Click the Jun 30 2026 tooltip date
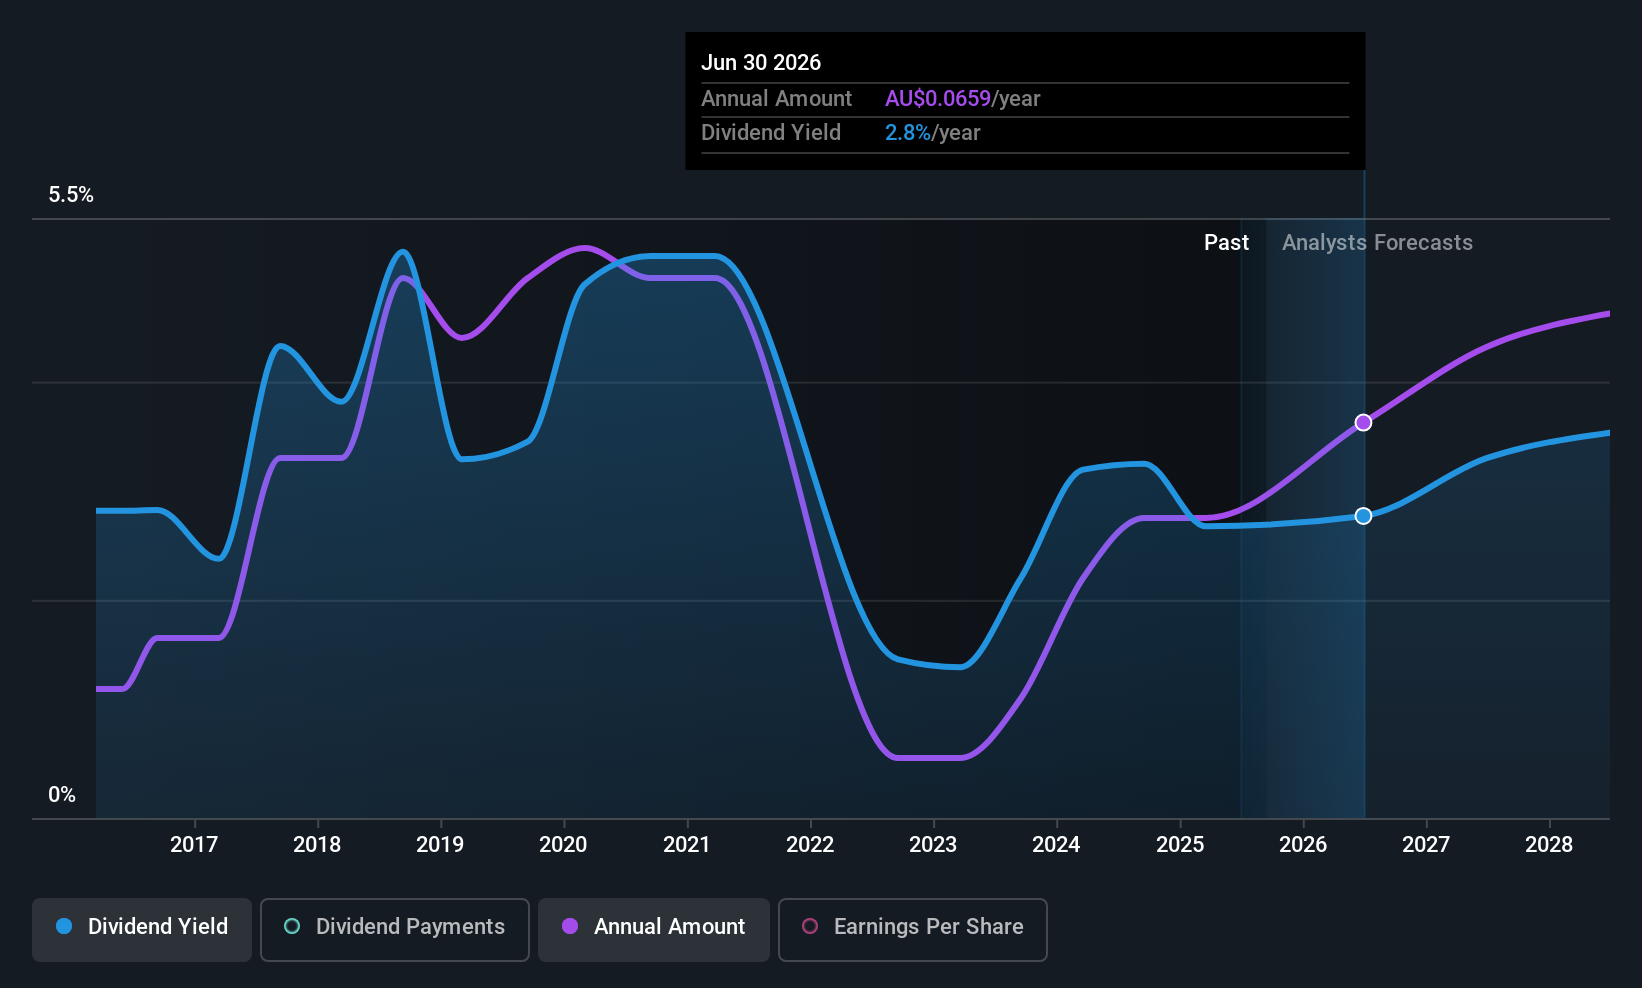The height and width of the screenshot is (988, 1642). pyautogui.click(x=761, y=63)
